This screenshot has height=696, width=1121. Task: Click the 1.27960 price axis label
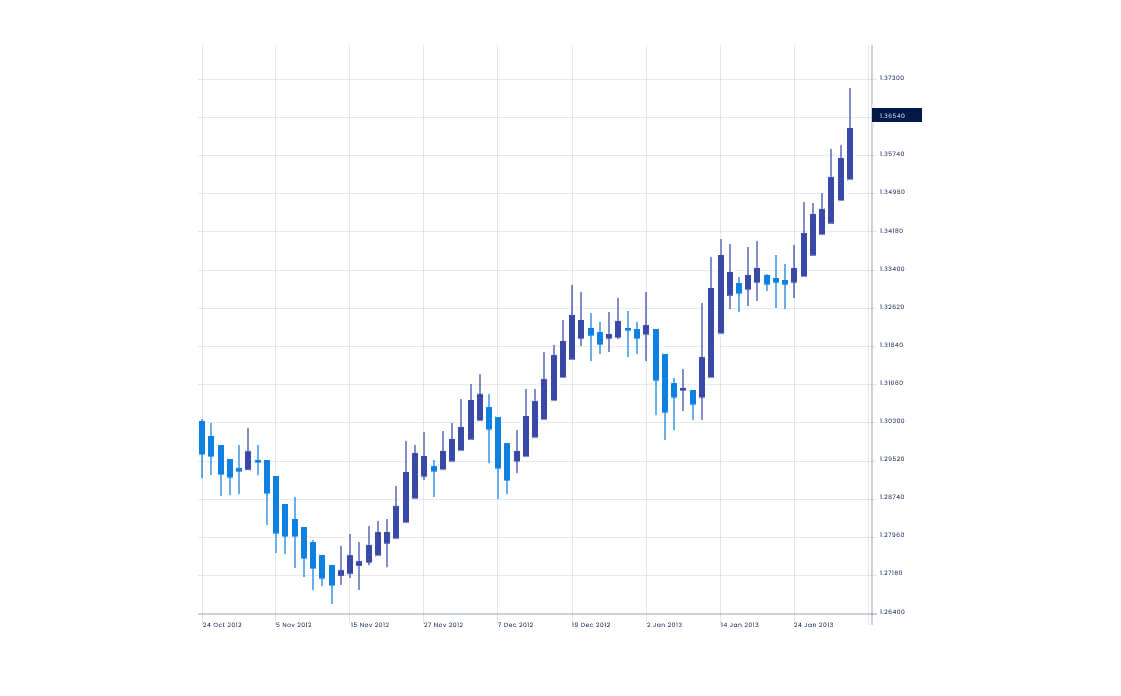tap(892, 535)
